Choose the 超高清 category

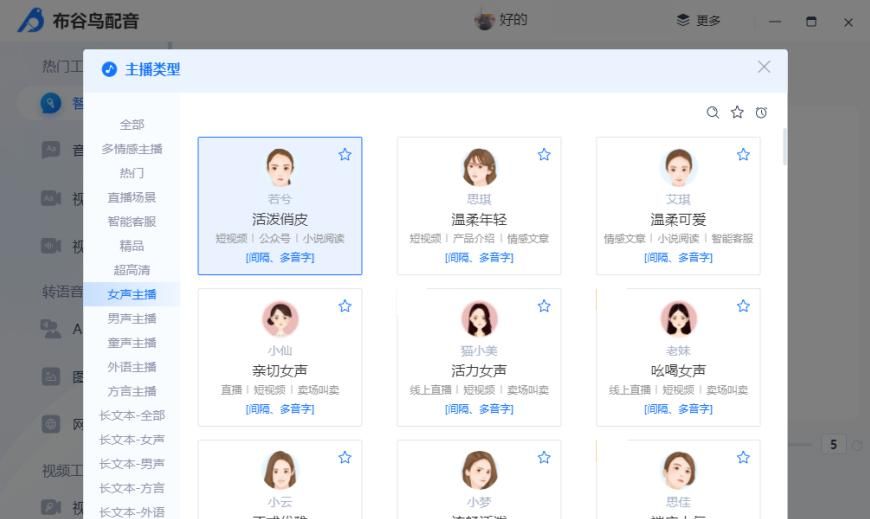tap(131, 270)
